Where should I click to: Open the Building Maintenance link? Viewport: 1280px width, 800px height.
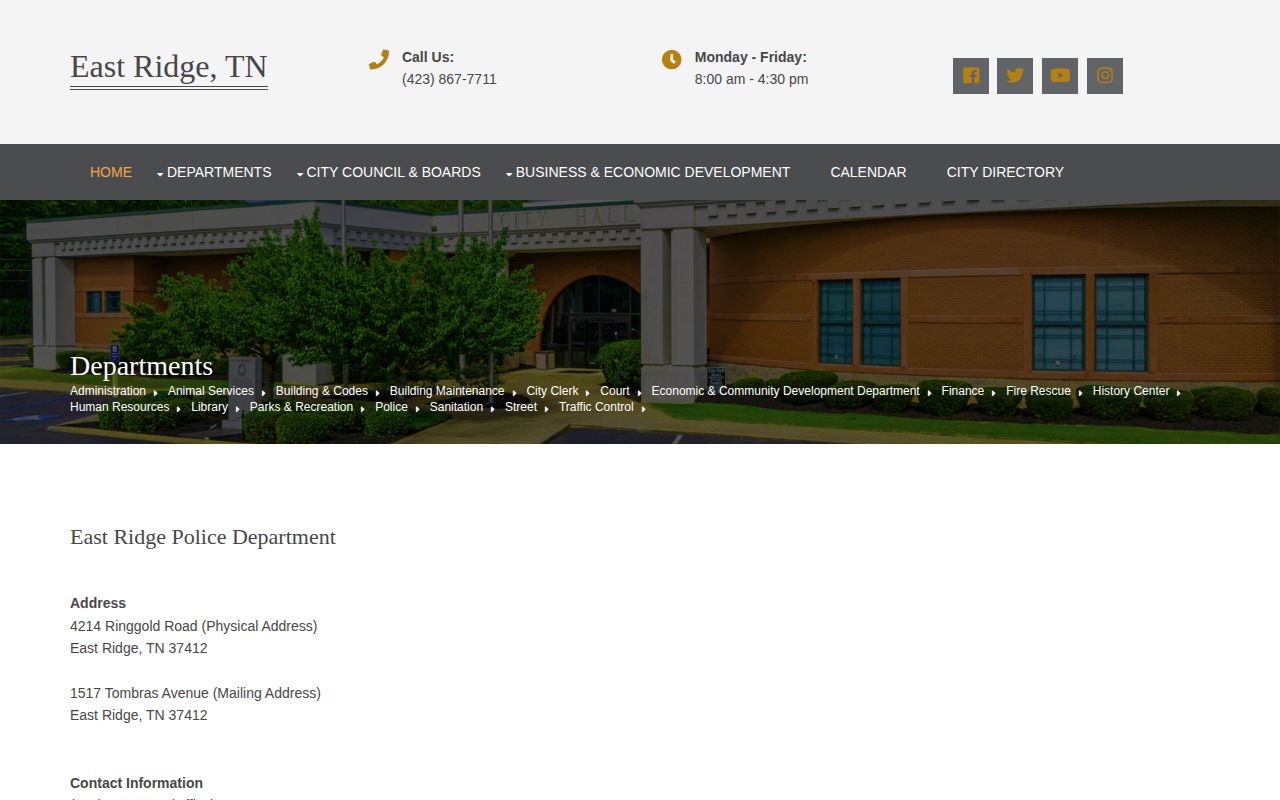(x=447, y=391)
